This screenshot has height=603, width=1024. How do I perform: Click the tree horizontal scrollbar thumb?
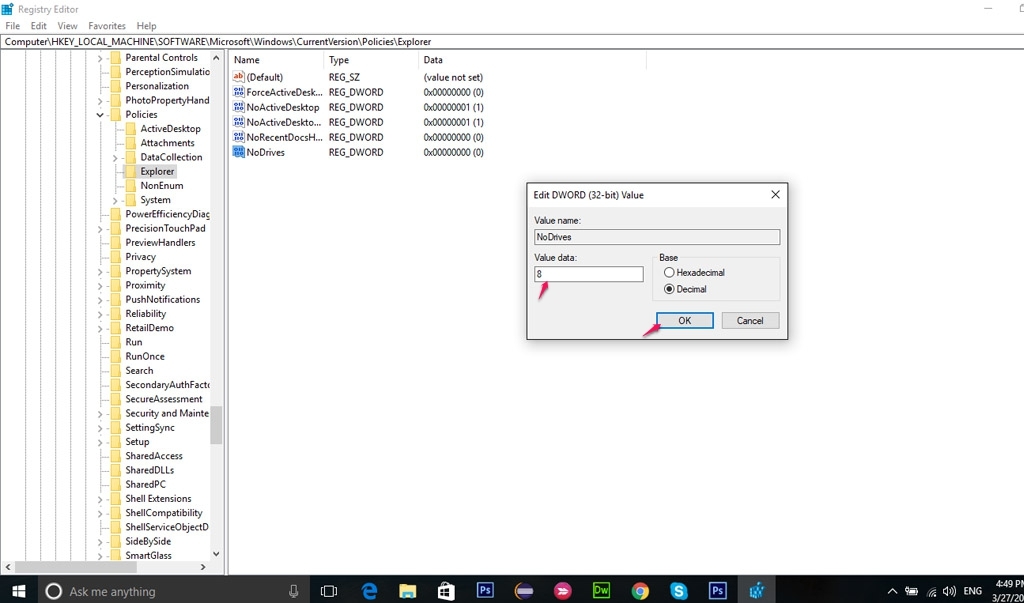click(x=78, y=567)
